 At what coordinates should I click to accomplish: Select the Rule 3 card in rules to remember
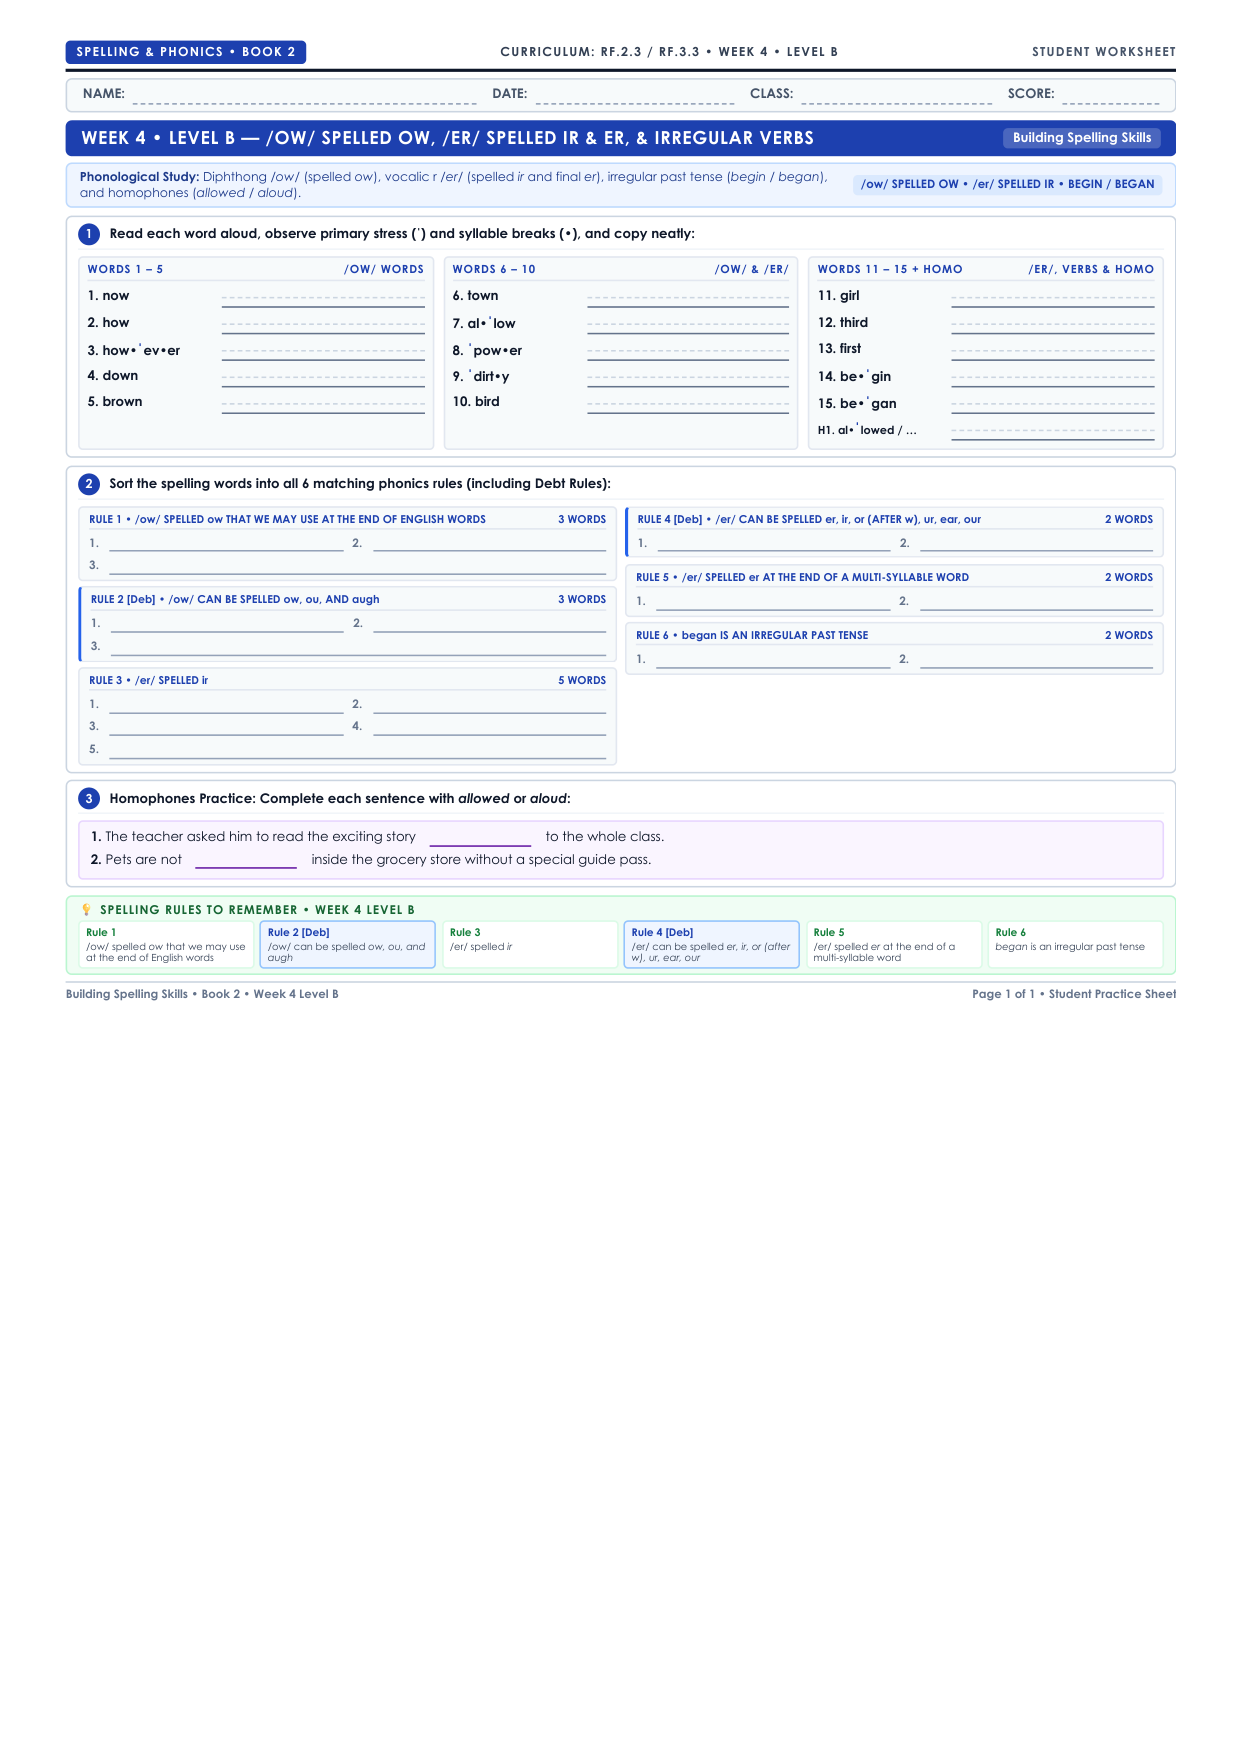click(530, 945)
